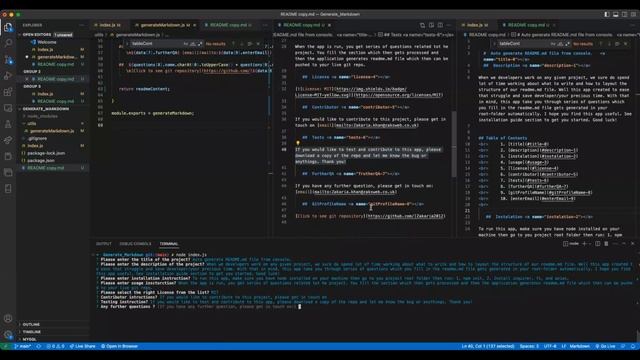Click the lightbulb code action icon
640x360 pixels.
298,143
